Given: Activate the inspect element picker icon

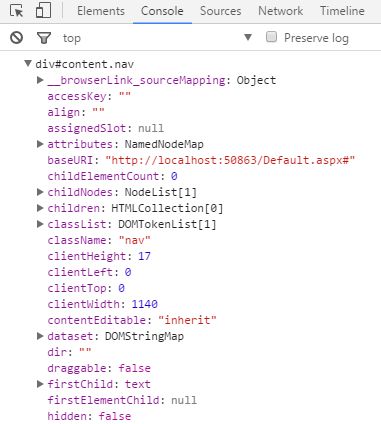Looking at the screenshot, I should (17, 11).
